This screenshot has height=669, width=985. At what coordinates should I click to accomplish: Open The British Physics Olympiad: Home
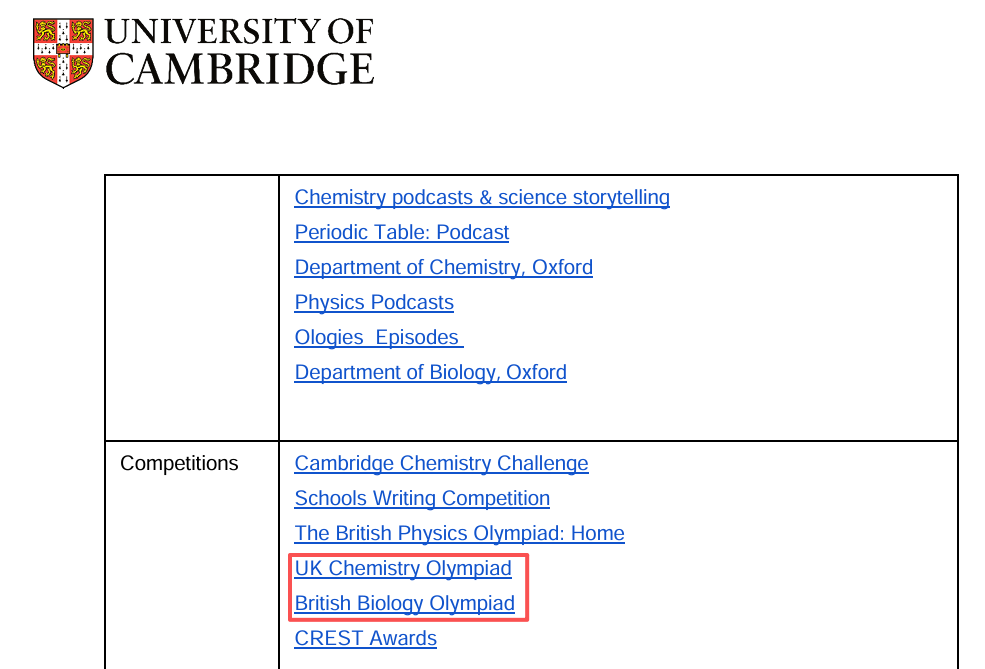[459, 534]
